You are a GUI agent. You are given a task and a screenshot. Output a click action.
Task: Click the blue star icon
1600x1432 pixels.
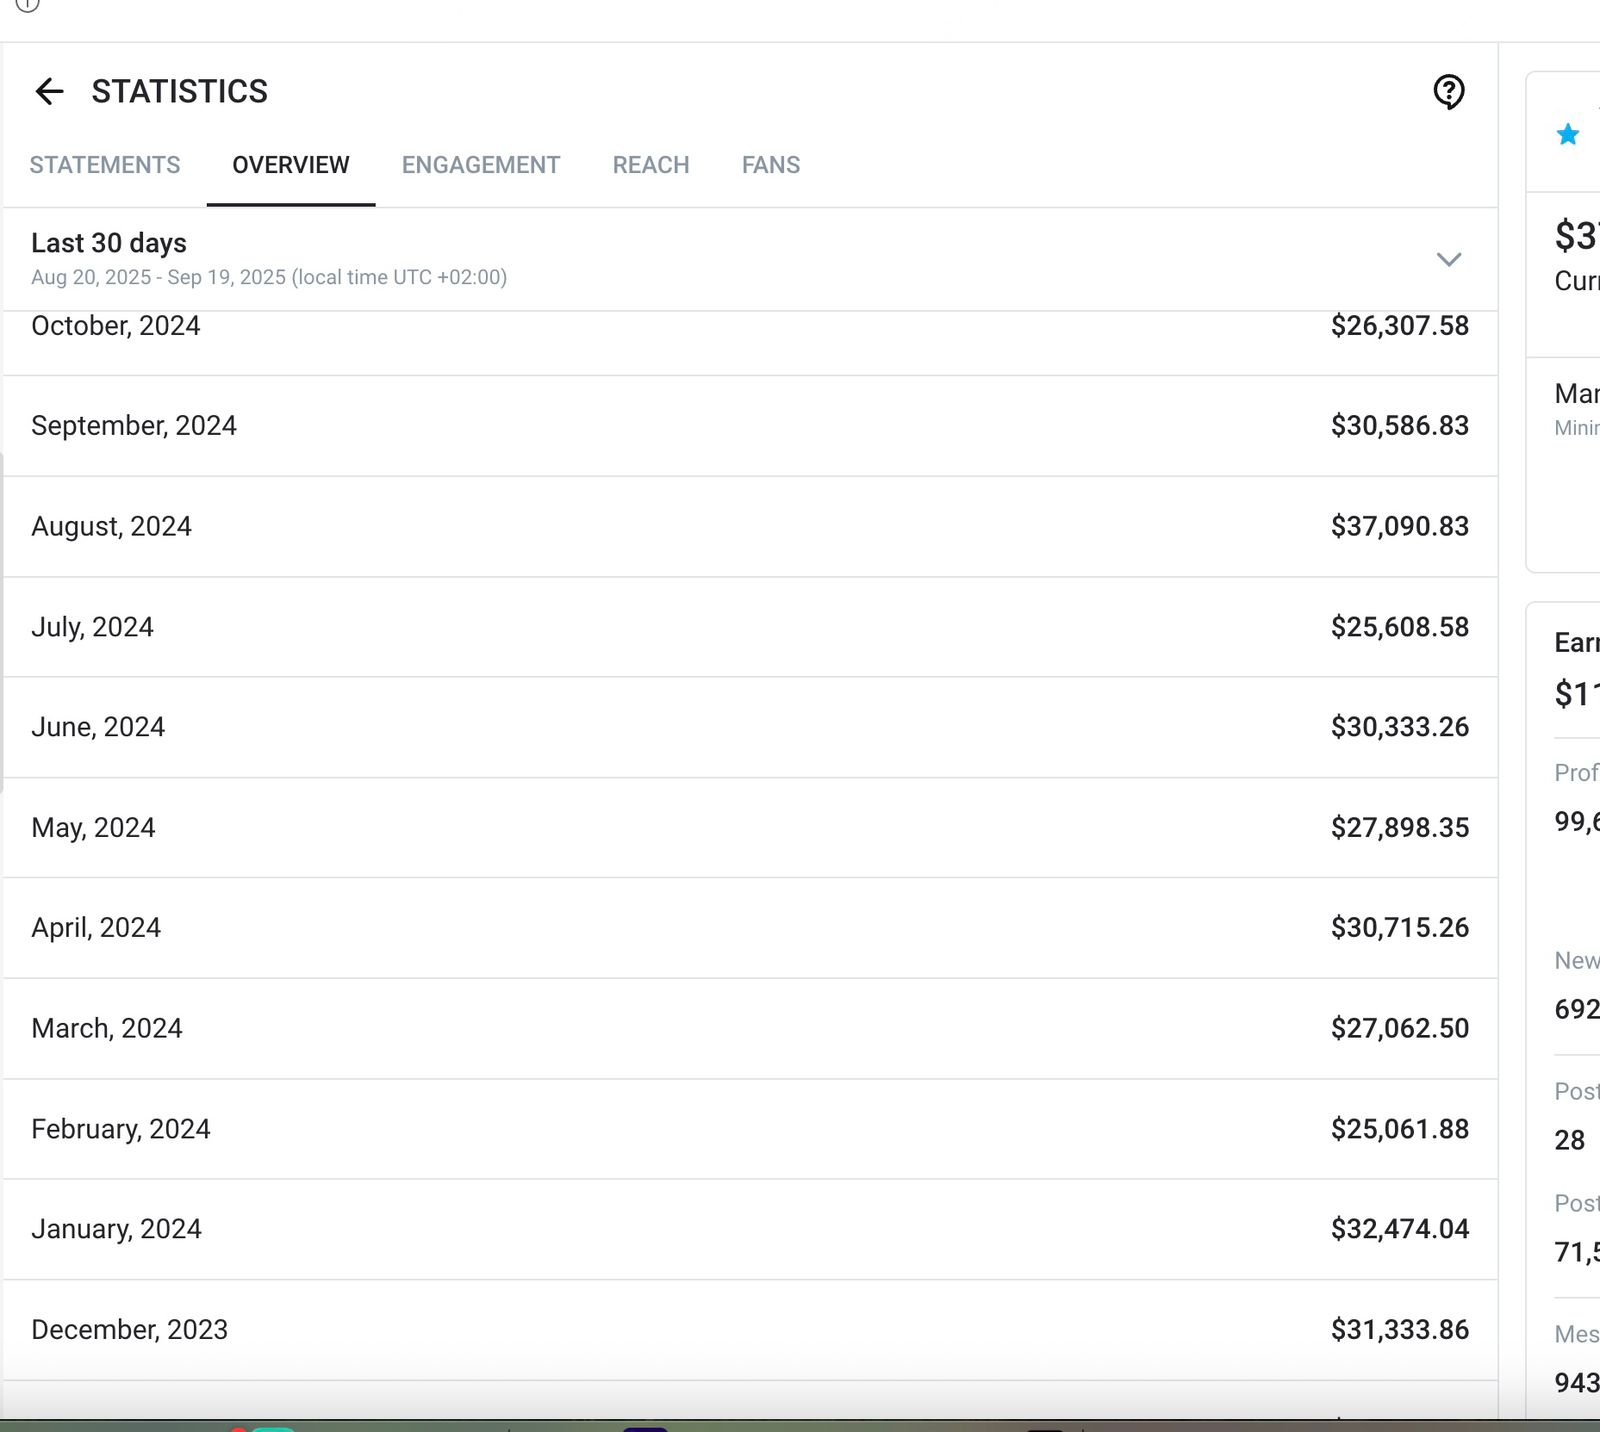[1567, 134]
